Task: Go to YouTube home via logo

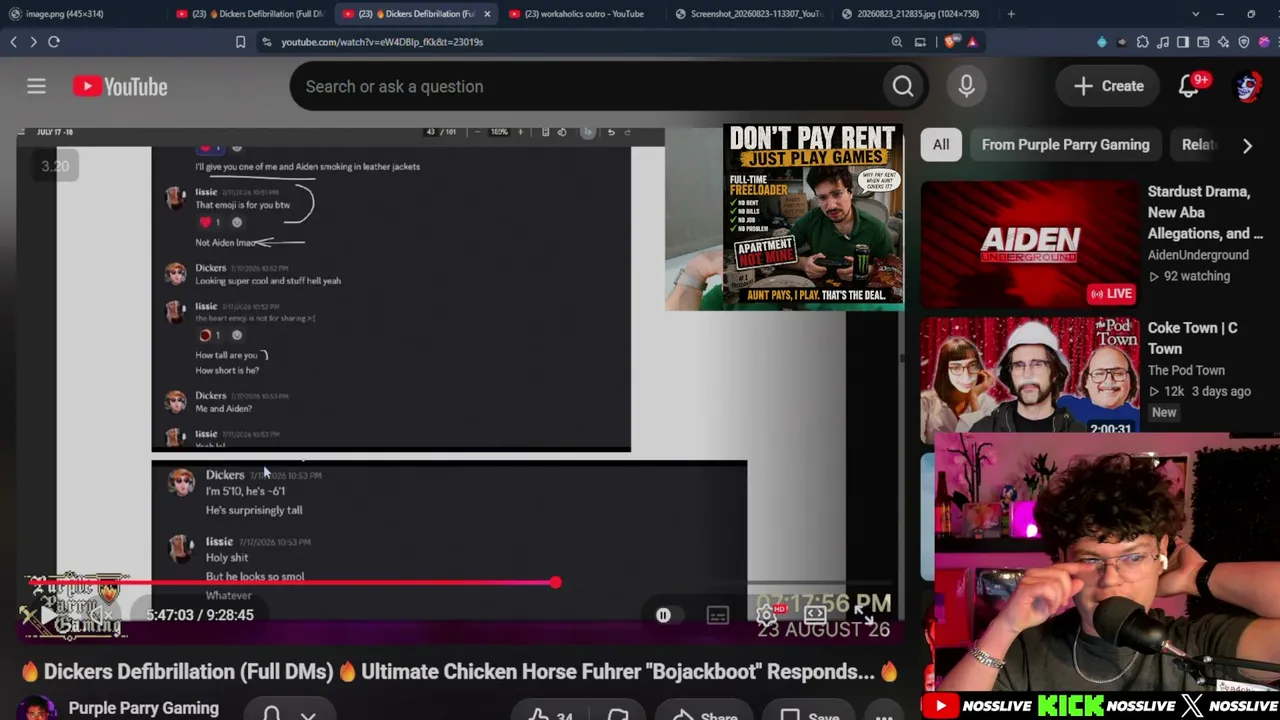Action: click(120, 87)
